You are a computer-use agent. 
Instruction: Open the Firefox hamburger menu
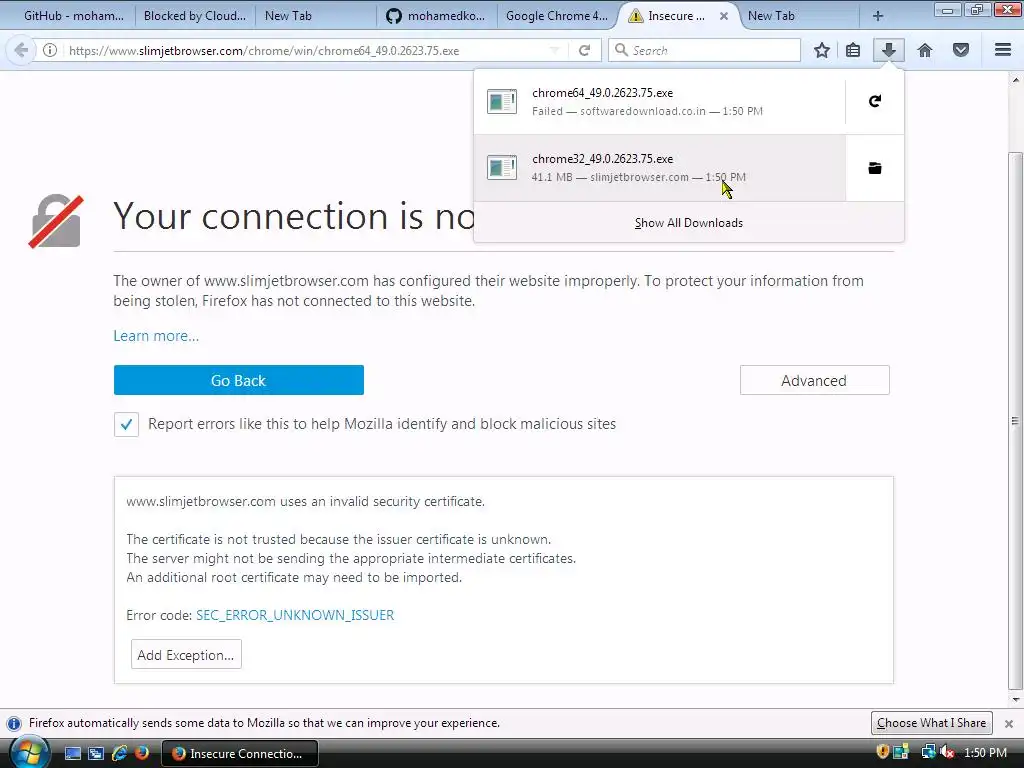pyautogui.click(x=1003, y=50)
